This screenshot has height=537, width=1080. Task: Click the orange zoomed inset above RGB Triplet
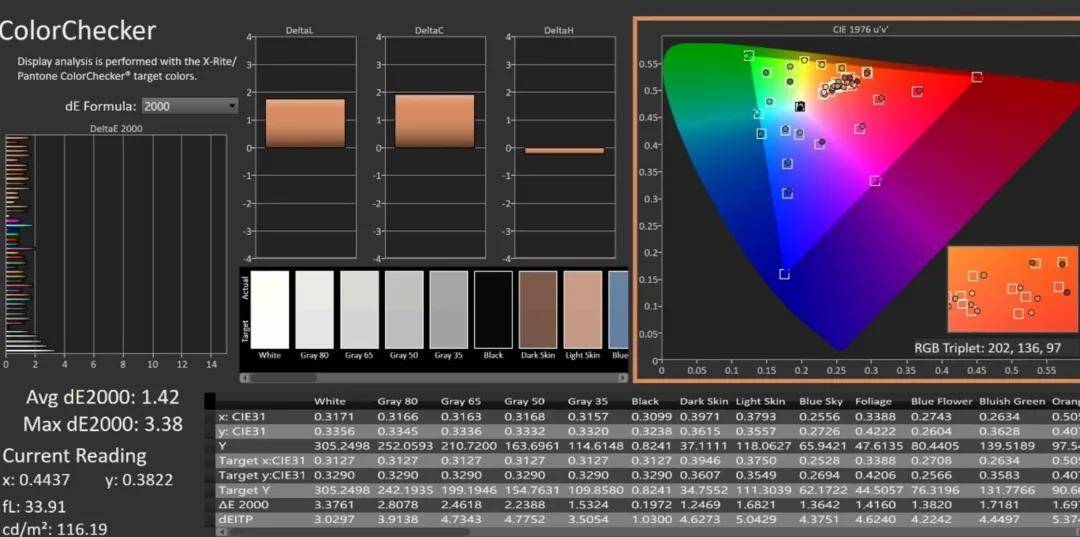[x=1011, y=288]
